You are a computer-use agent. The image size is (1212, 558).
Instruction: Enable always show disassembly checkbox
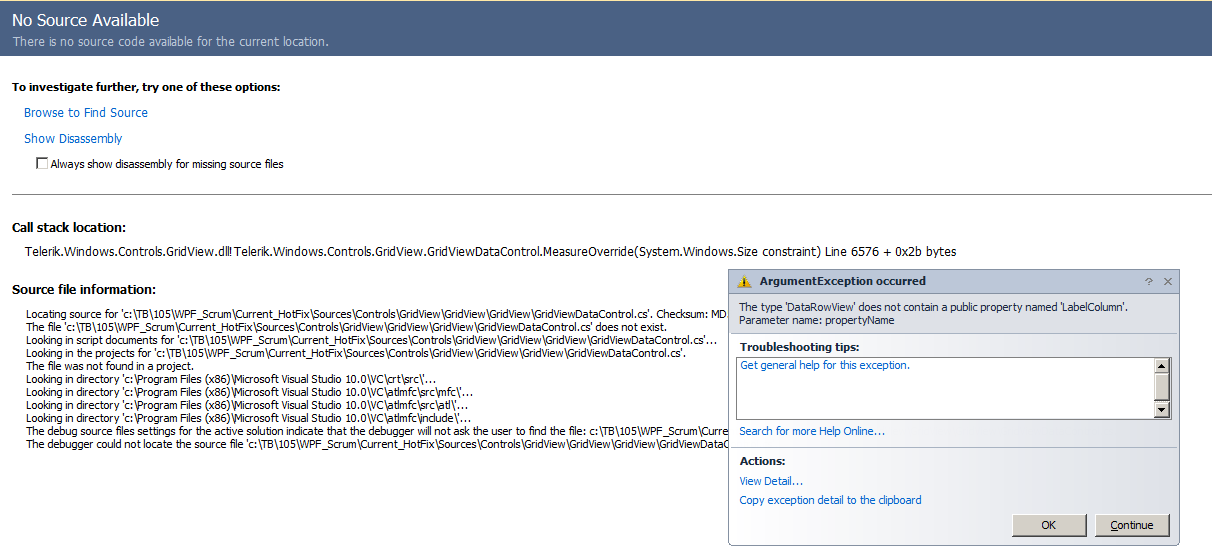coord(42,163)
